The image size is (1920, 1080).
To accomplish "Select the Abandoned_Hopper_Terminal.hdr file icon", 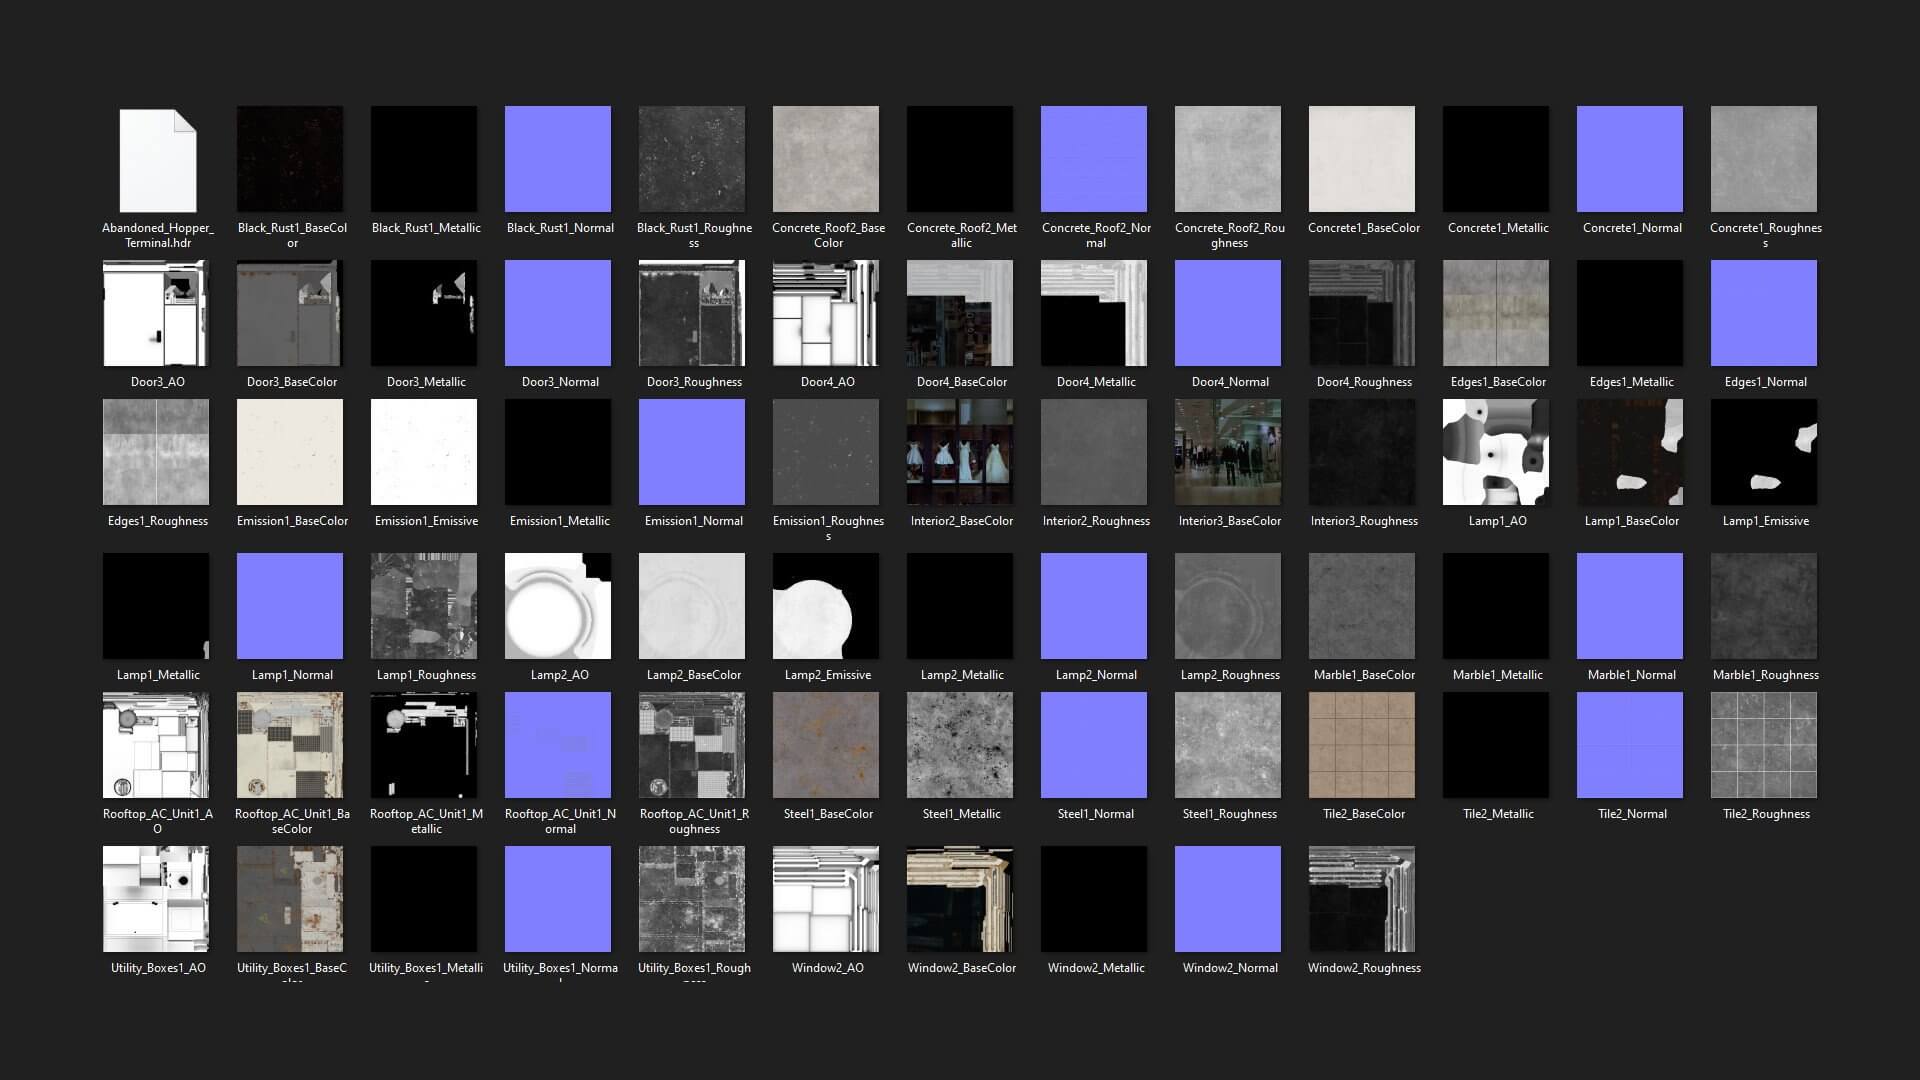I will click(x=157, y=160).
